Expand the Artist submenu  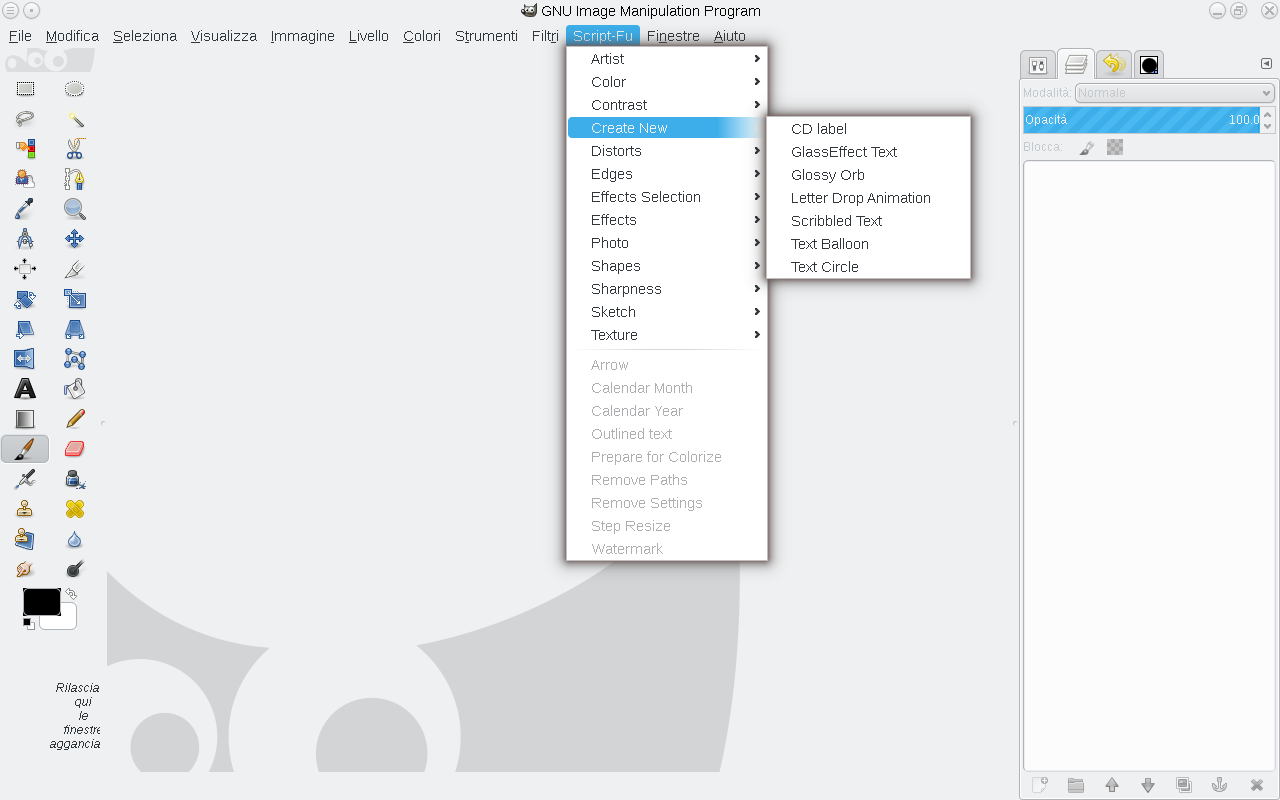click(x=667, y=59)
